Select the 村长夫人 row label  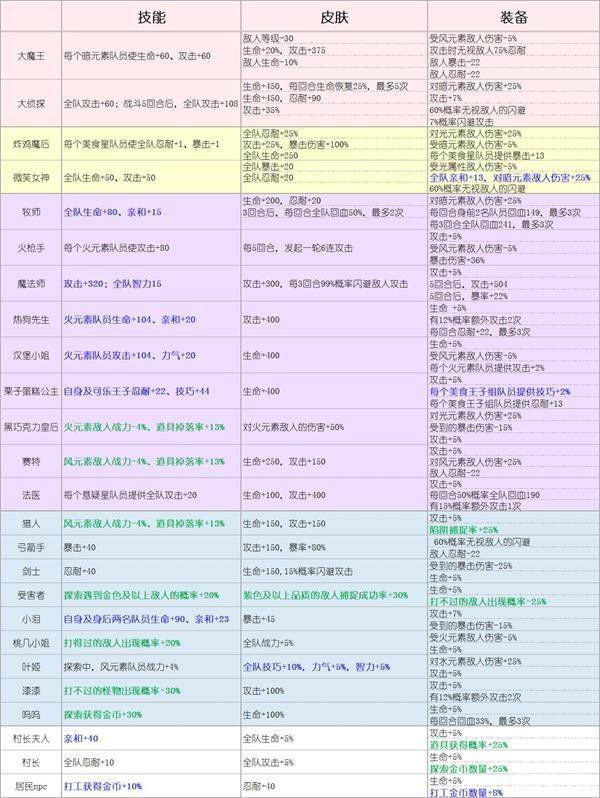30,738
